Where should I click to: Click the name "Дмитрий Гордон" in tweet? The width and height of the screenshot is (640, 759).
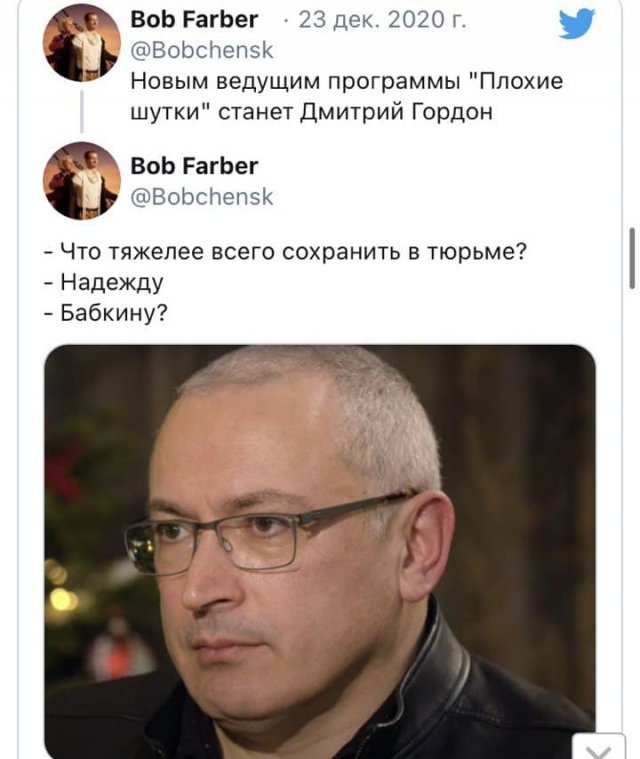click(x=396, y=112)
